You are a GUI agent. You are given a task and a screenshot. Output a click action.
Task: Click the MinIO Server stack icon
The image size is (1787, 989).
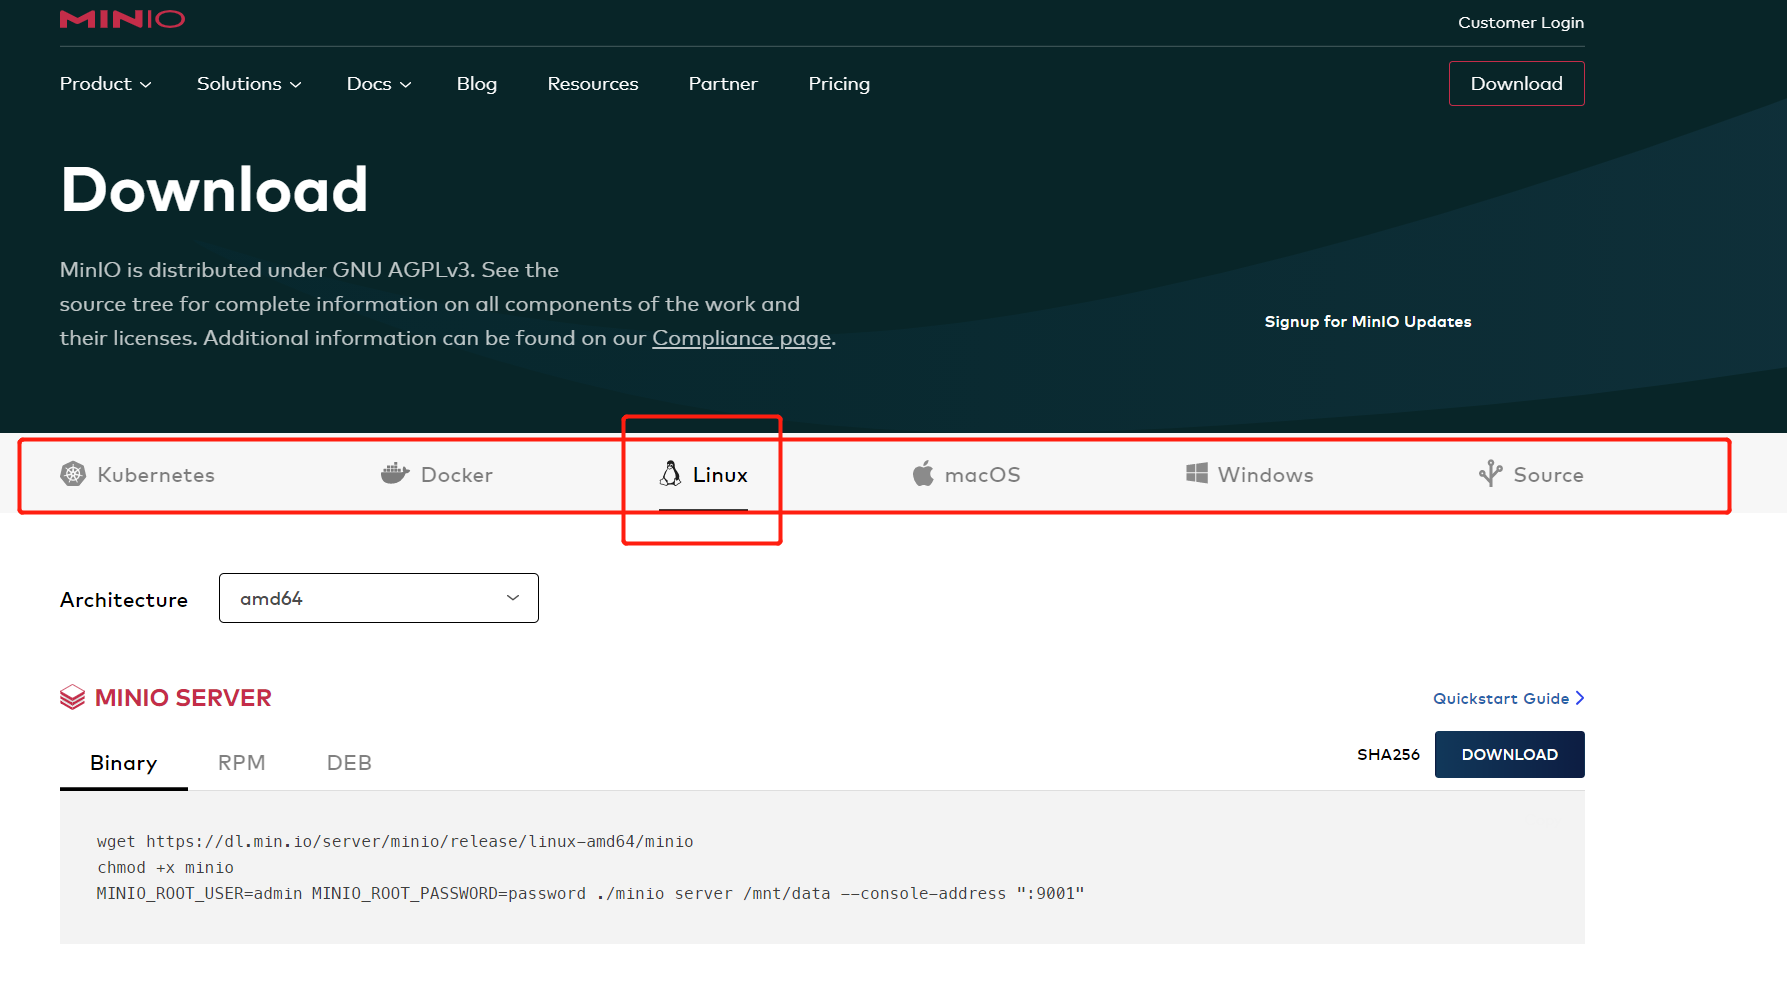pyautogui.click(x=72, y=697)
